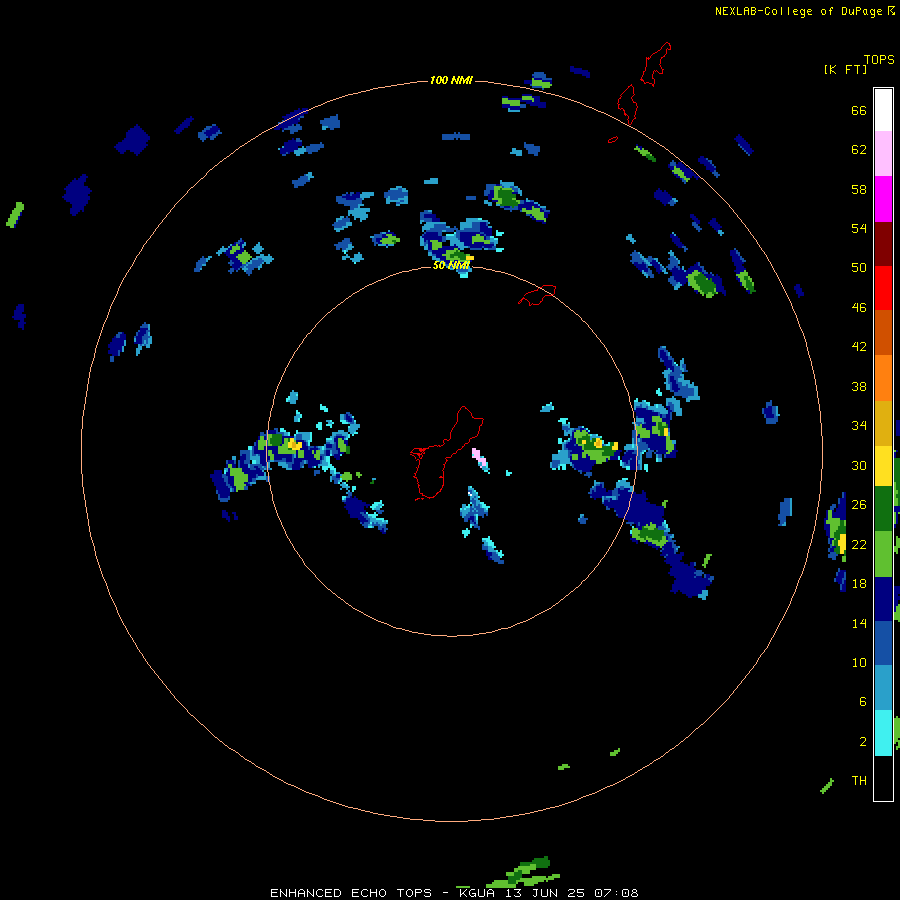Select the orange swatch at 42
Image resolution: width=900 pixels, height=900 pixels.
pyautogui.click(x=883, y=378)
